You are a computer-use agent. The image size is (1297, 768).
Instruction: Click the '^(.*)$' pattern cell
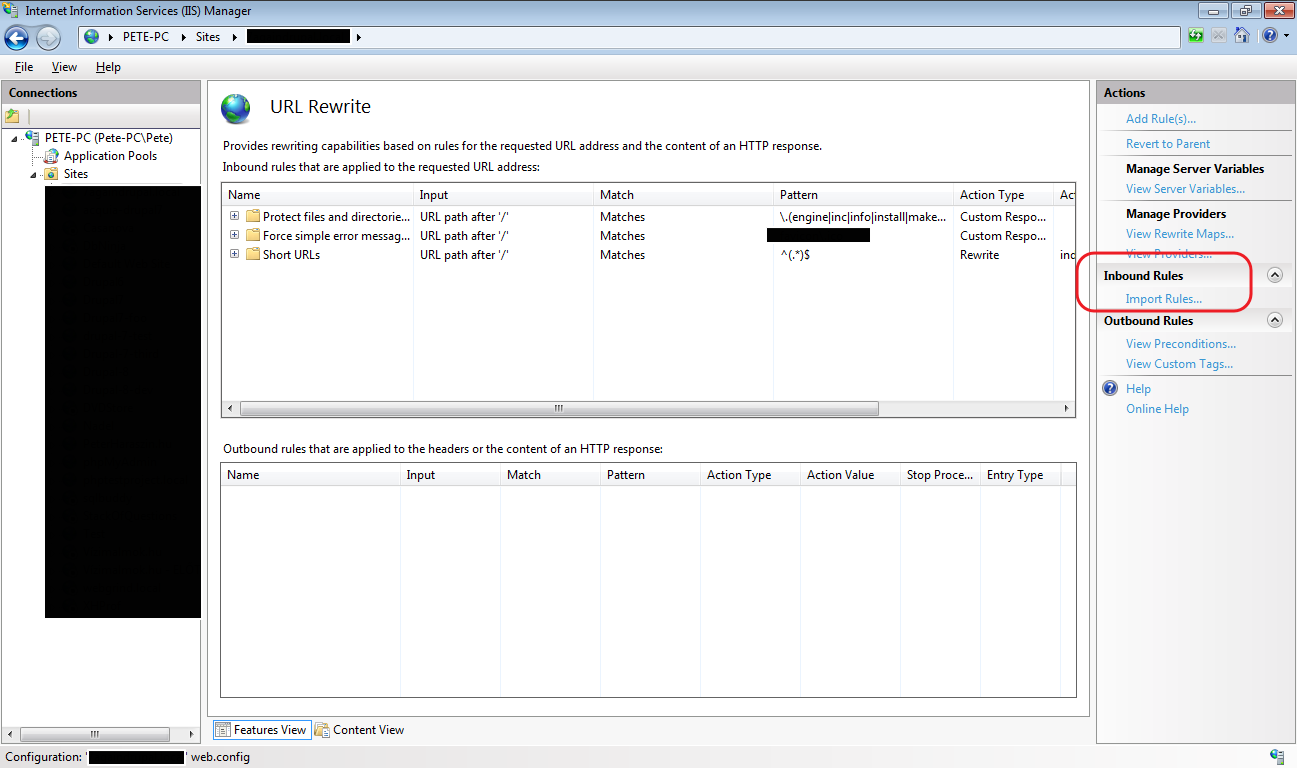coord(795,255)
